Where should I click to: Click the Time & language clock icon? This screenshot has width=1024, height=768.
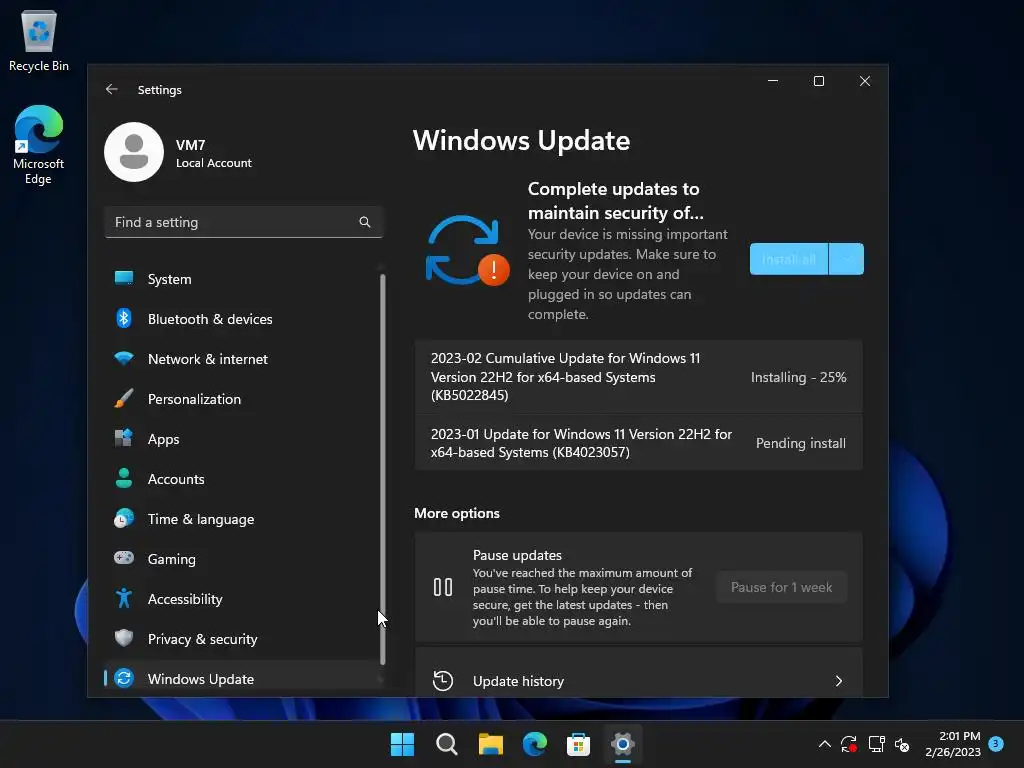123,519
